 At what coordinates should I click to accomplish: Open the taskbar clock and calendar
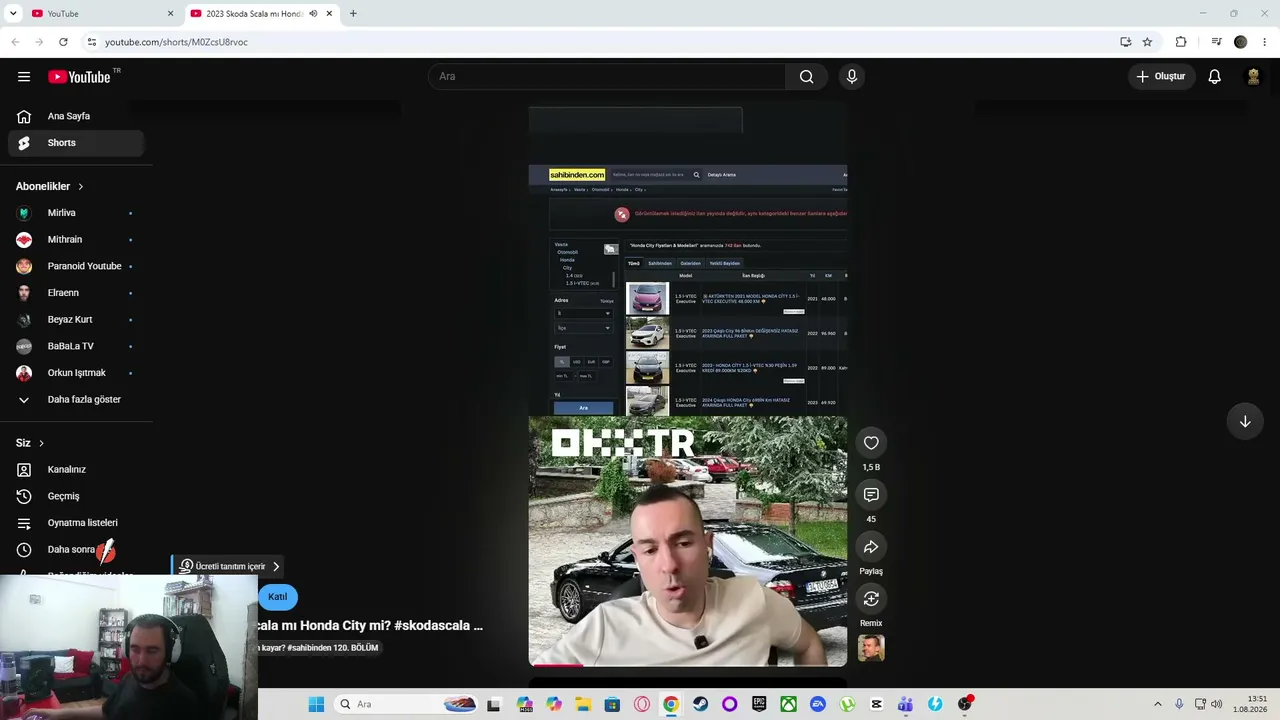pos(1250,704)
